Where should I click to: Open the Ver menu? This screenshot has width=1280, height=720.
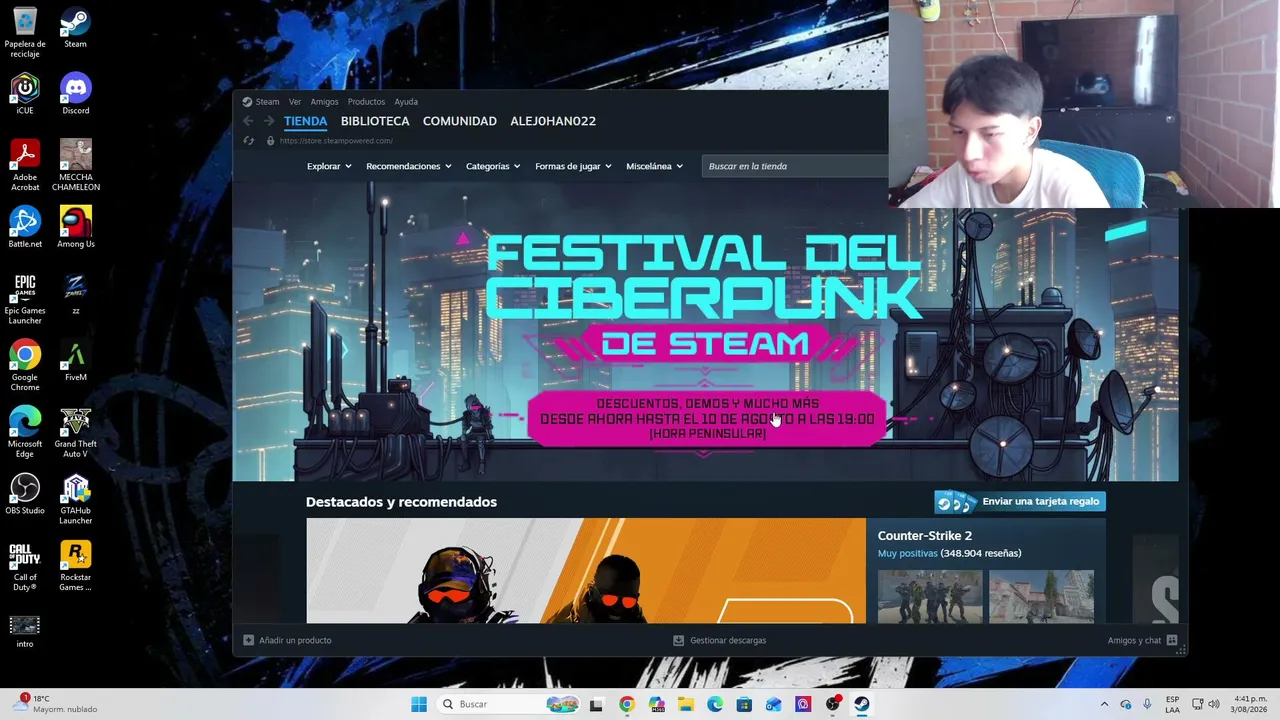click(295, 101)
